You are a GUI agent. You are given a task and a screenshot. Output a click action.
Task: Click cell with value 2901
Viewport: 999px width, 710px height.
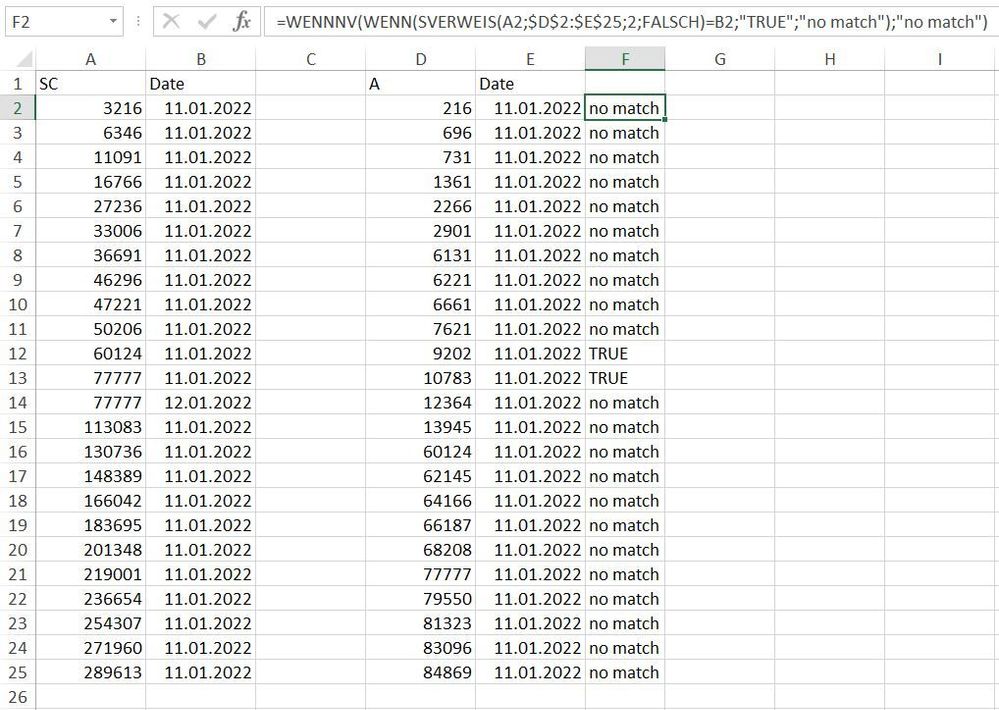click(420, 231)
